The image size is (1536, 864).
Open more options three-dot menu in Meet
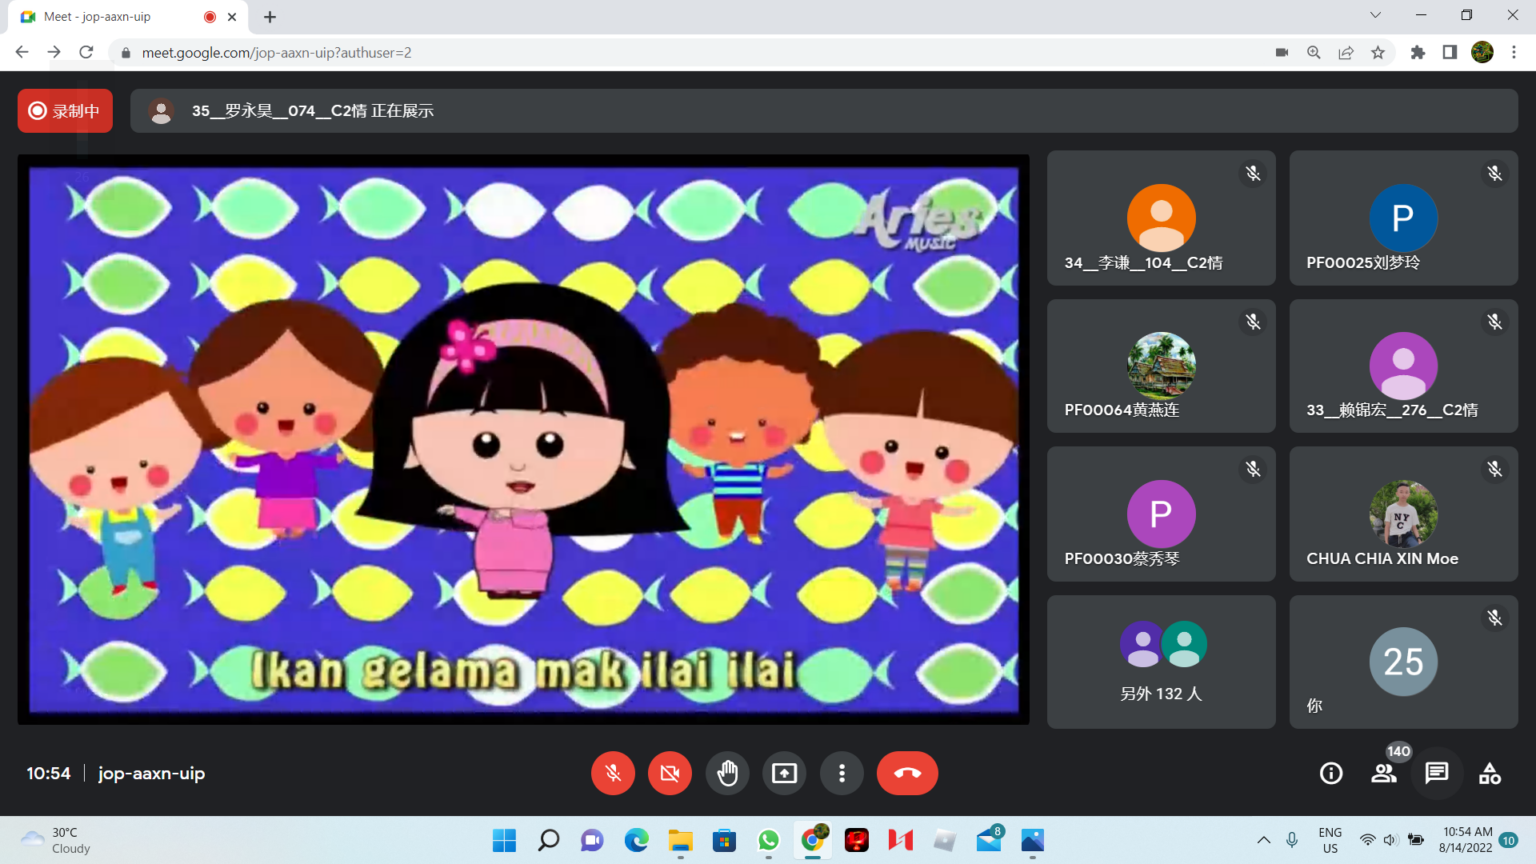coord(842,773)
